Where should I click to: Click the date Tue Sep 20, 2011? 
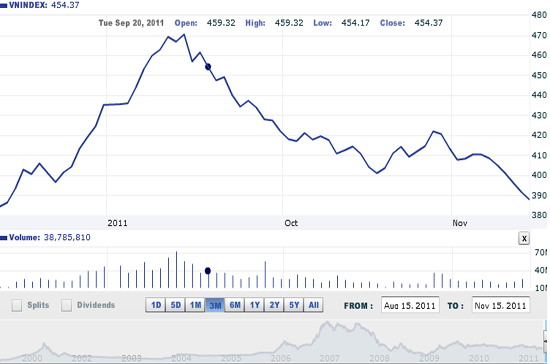[131, 23]
